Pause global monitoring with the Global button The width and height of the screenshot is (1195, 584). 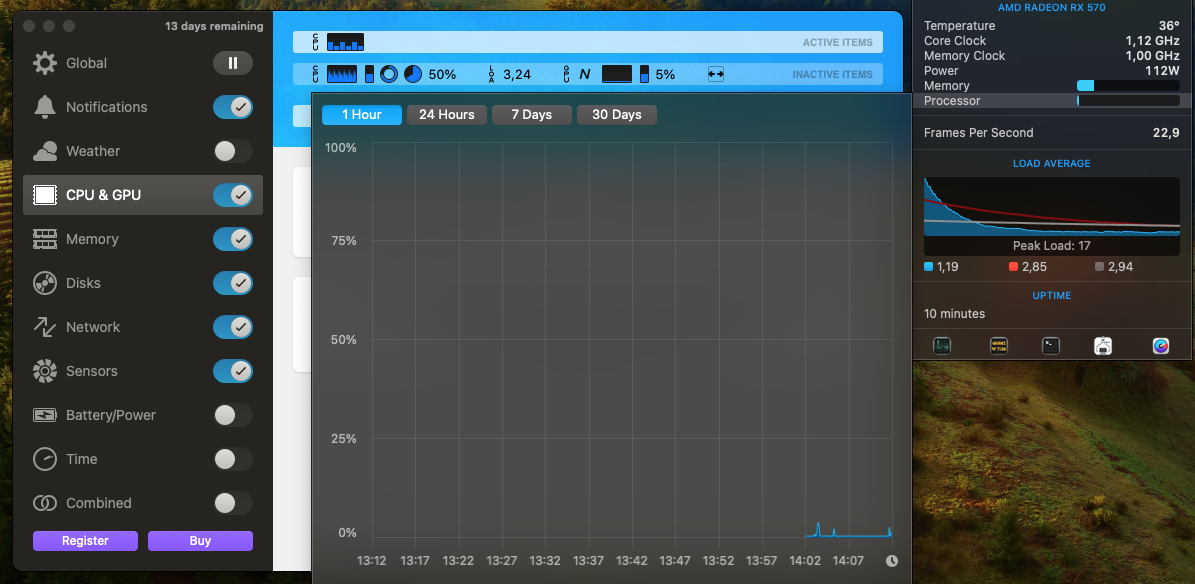232,63
